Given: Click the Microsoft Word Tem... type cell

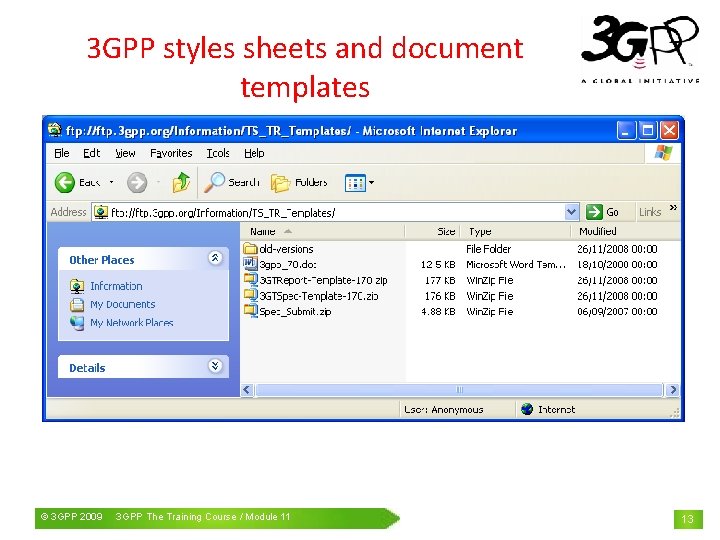Looking at the screenshot, I should click(x=516, y=264).
